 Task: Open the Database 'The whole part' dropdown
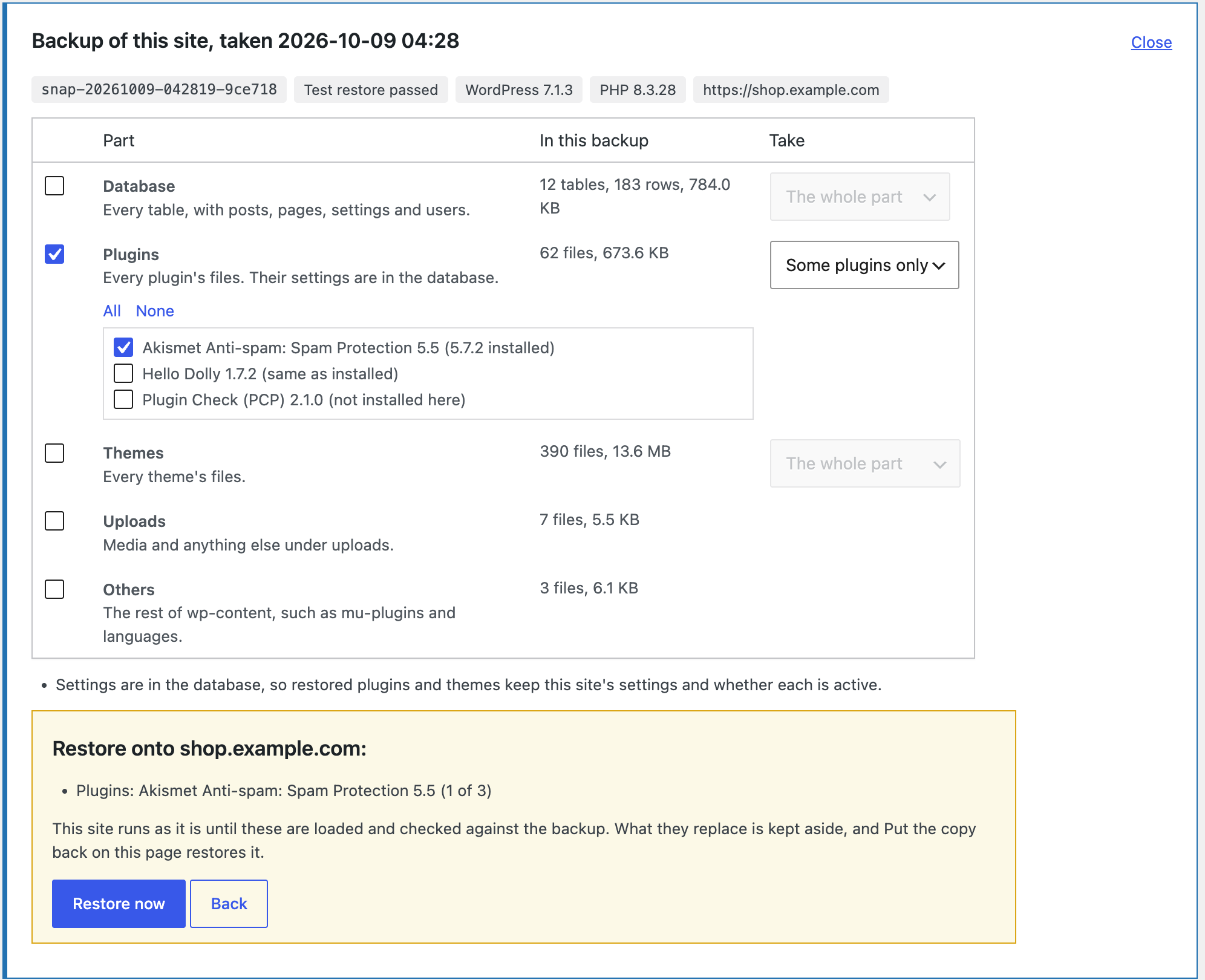tap(860, 197)
